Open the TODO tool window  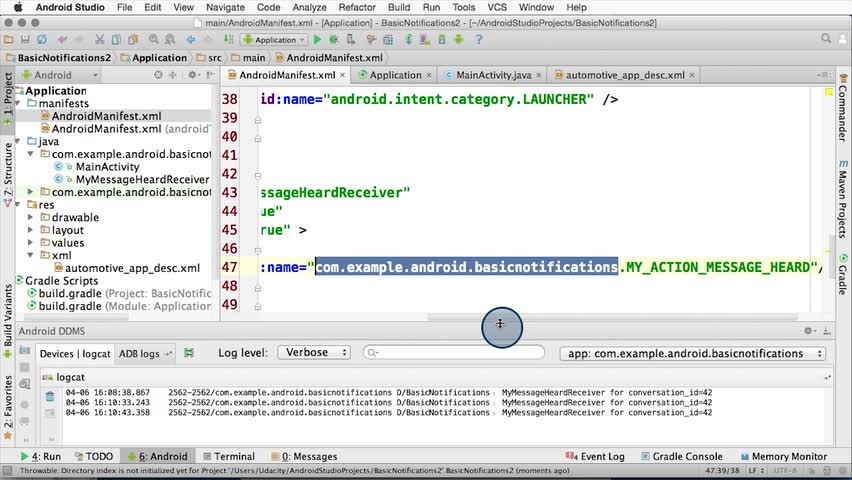[x=94, y=457]
